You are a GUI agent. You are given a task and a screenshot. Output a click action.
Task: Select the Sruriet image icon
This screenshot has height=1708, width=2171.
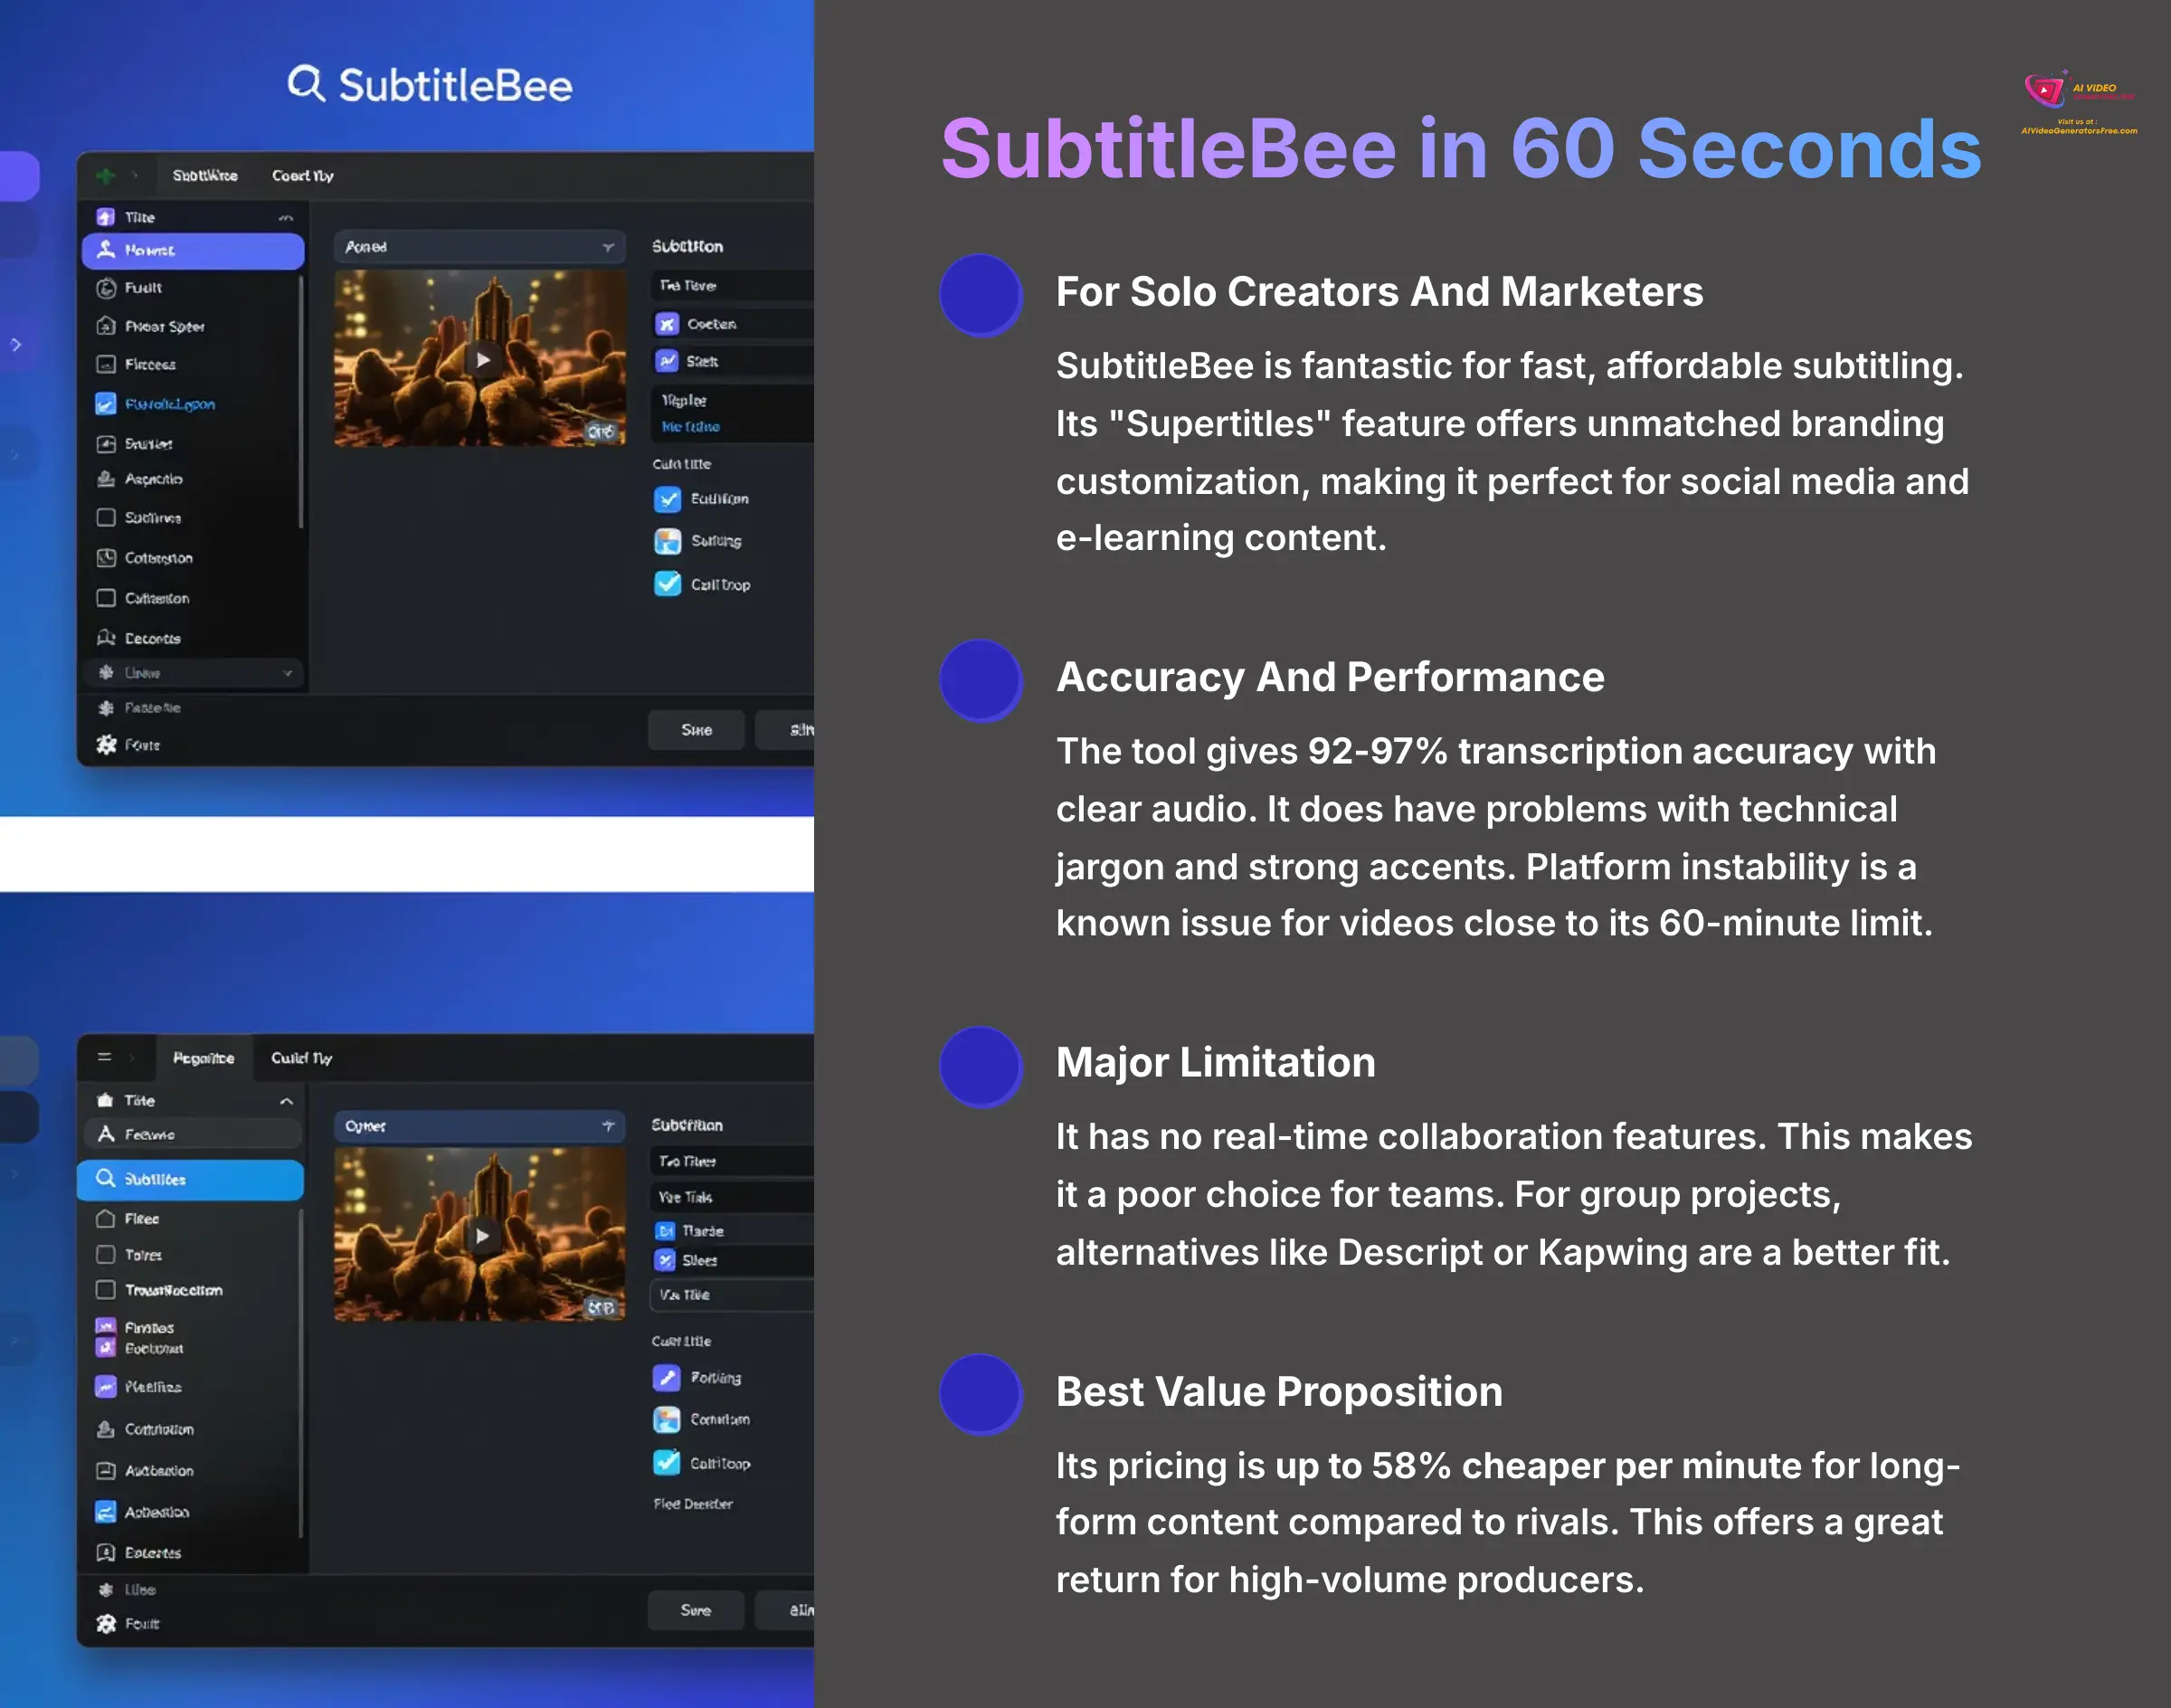pyautogui.click(x=106, y=443)
